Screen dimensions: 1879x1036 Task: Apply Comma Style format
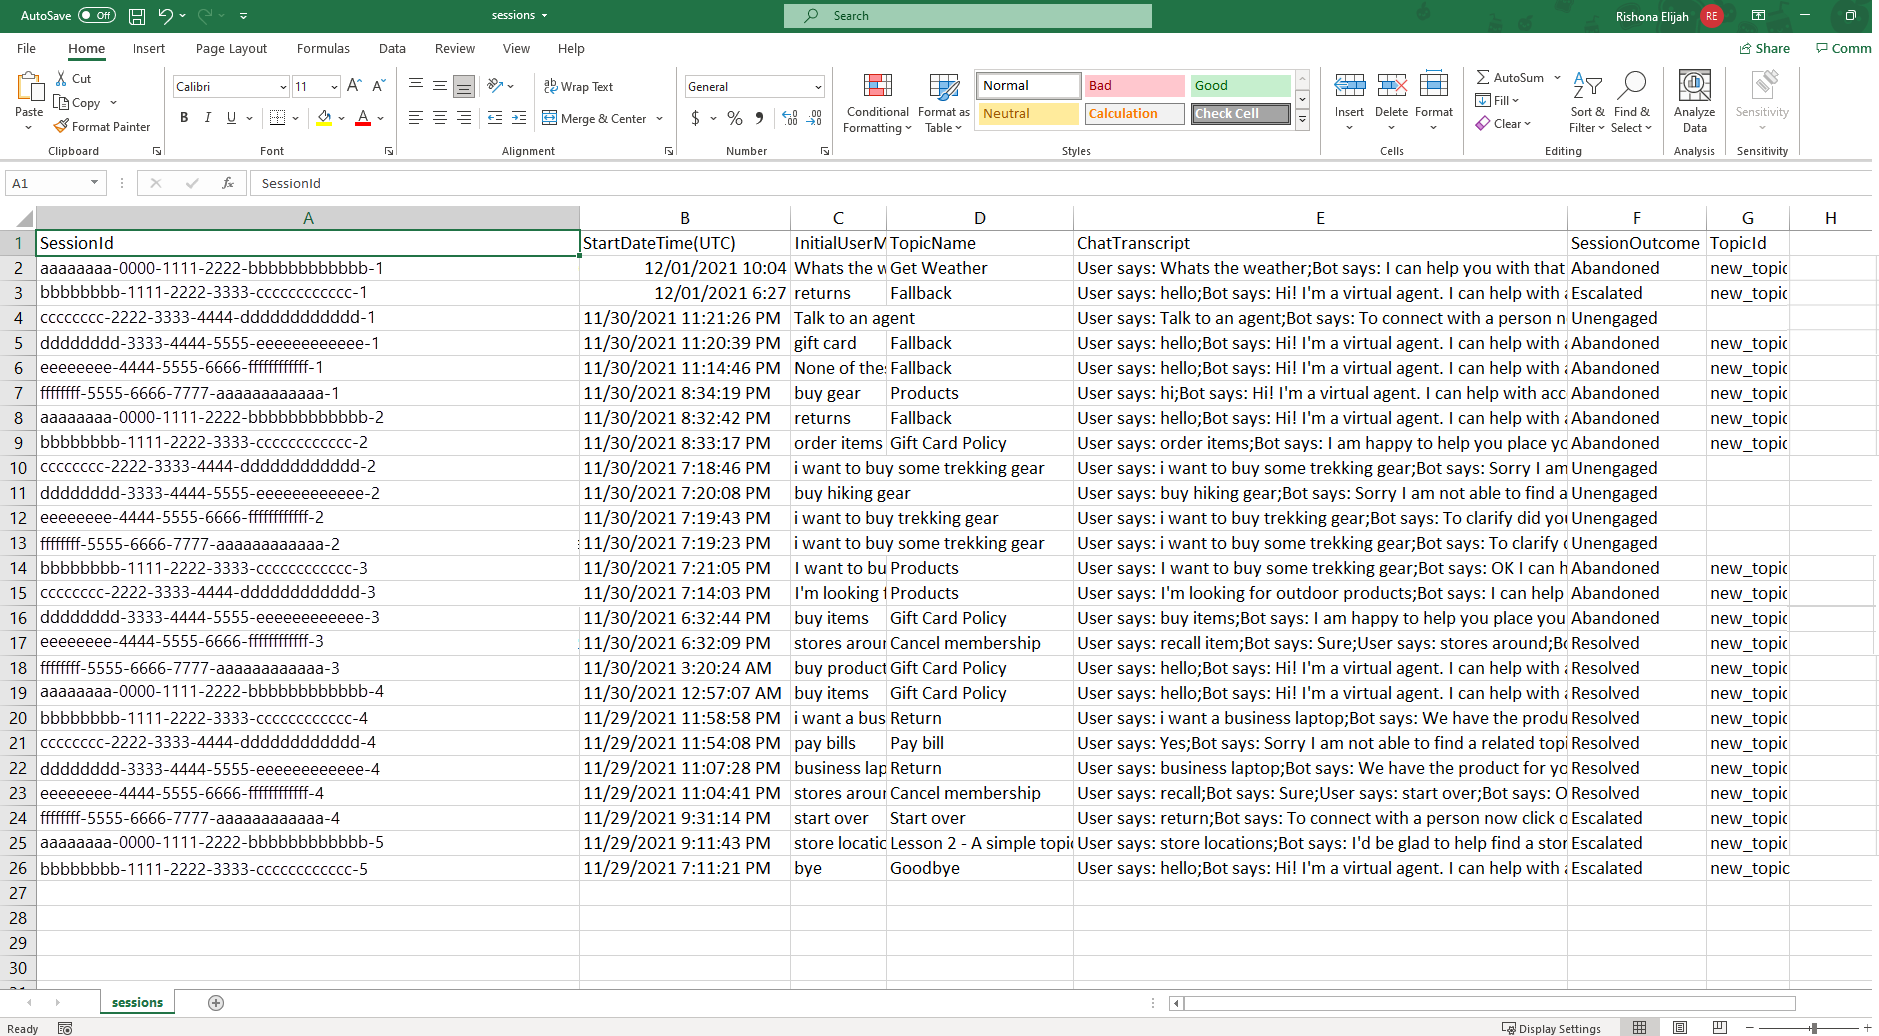tap(760, 118)
